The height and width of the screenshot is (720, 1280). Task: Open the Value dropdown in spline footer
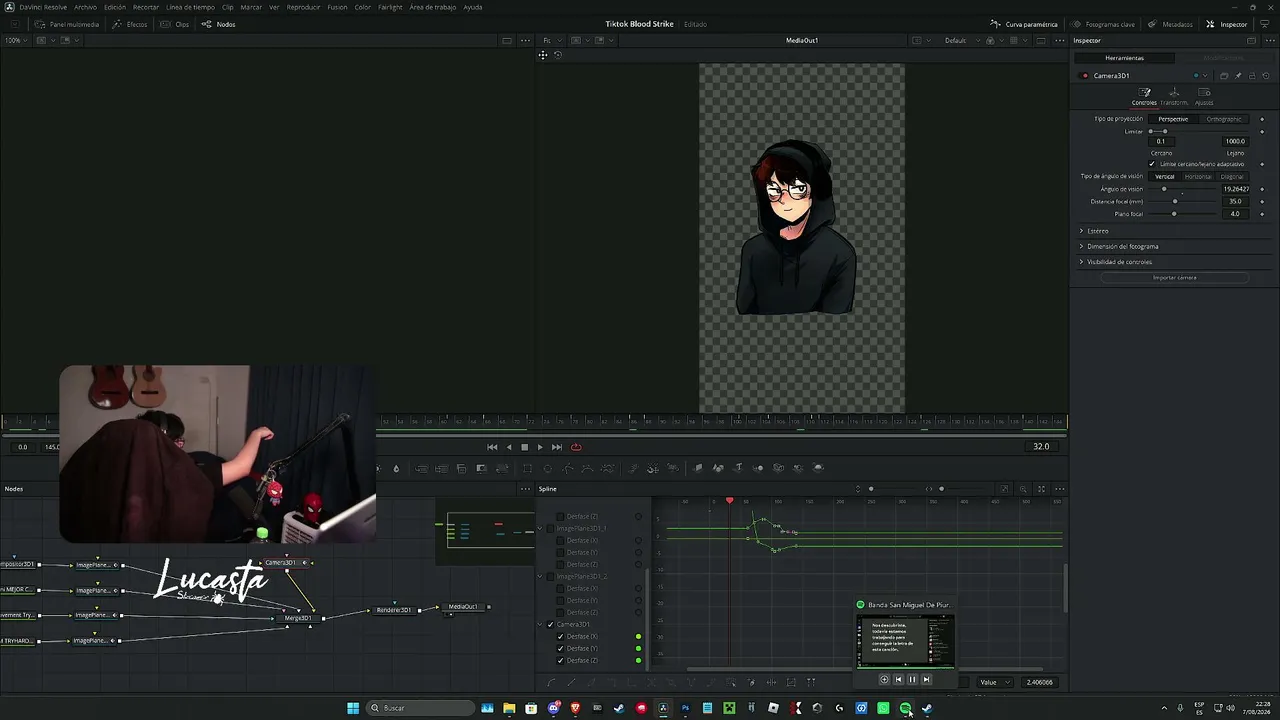[x=993, y=682]
